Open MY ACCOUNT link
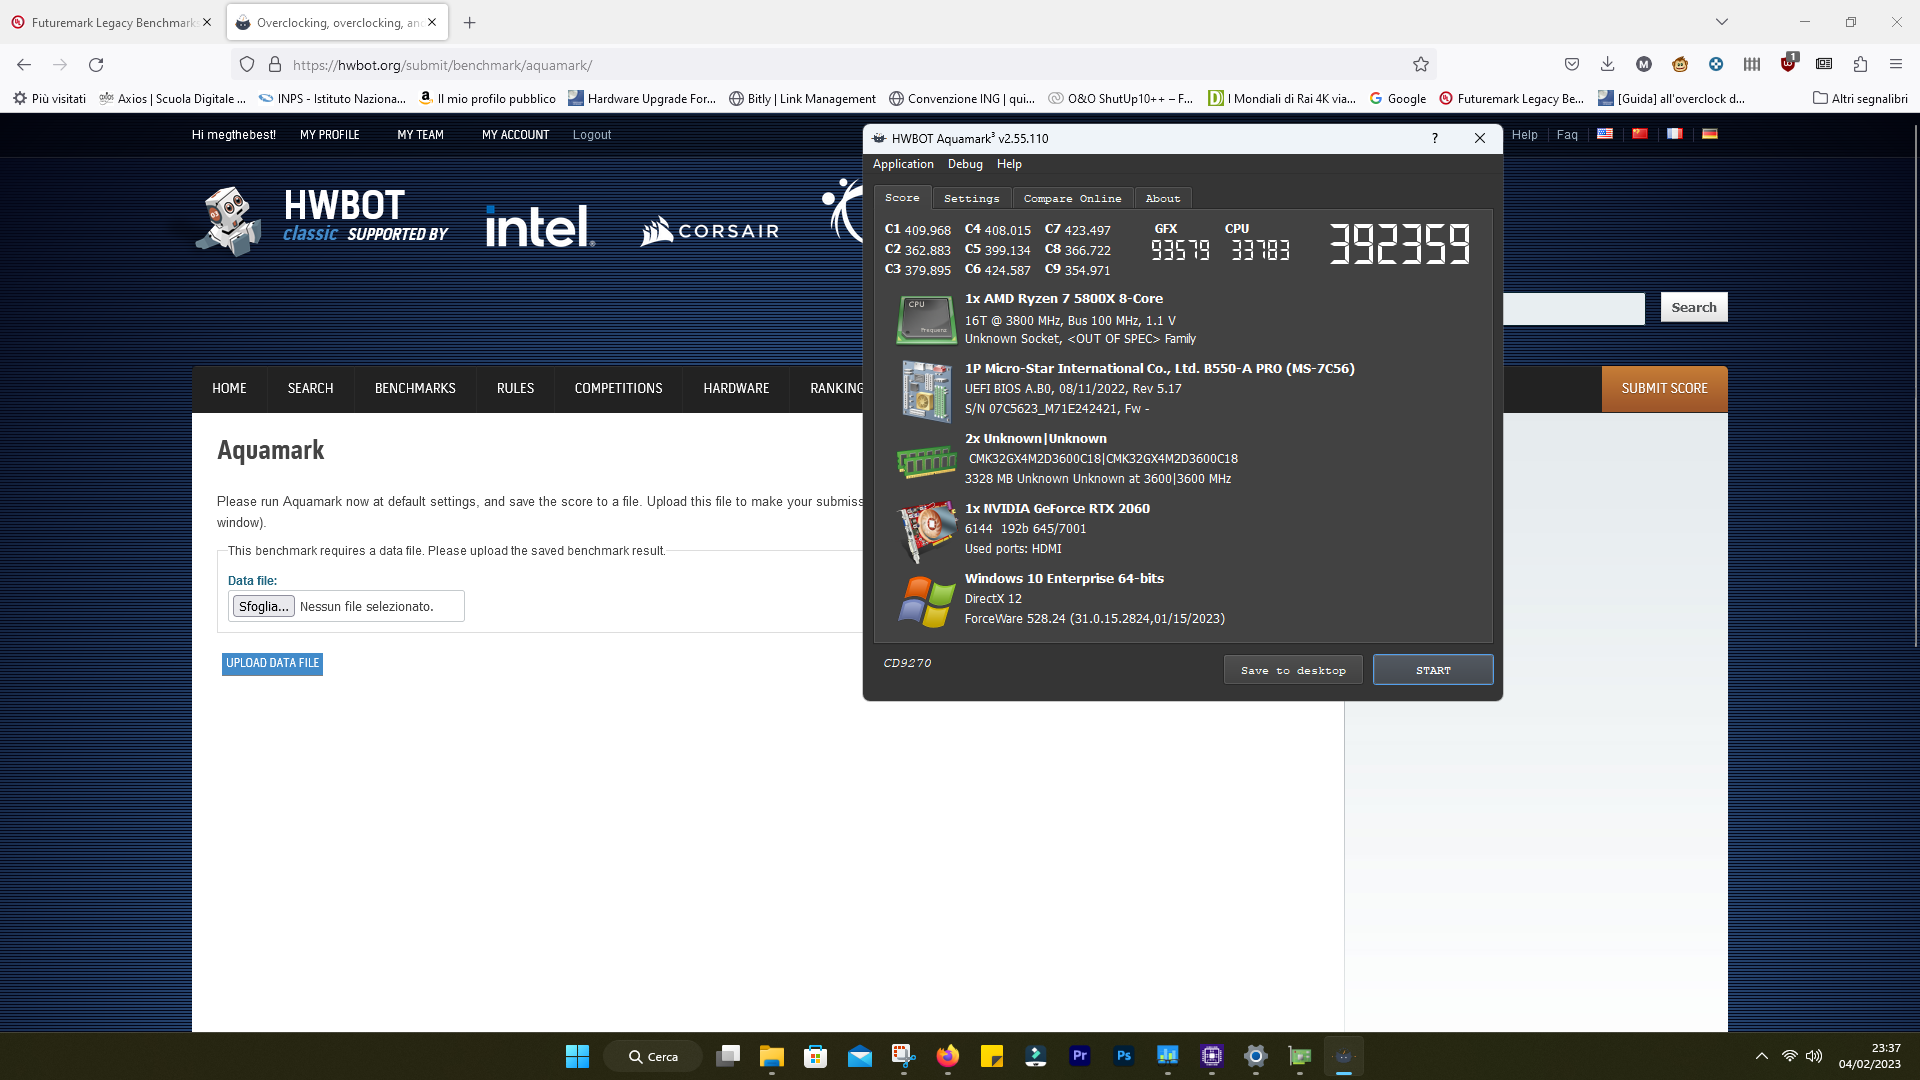This screenshot has height=1080, width=1920. pos(515,134)
